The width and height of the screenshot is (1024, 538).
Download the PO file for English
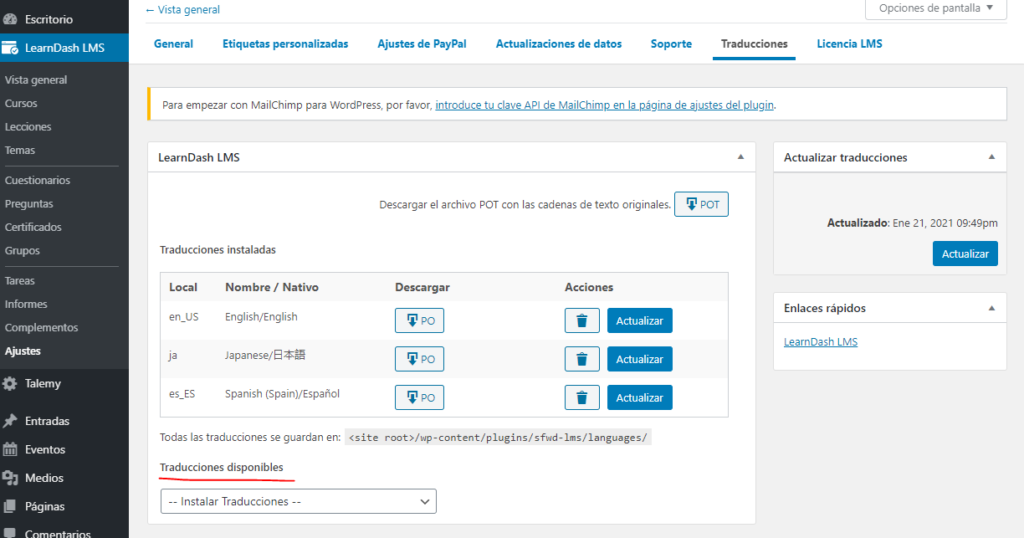click(x=419, y=321)
